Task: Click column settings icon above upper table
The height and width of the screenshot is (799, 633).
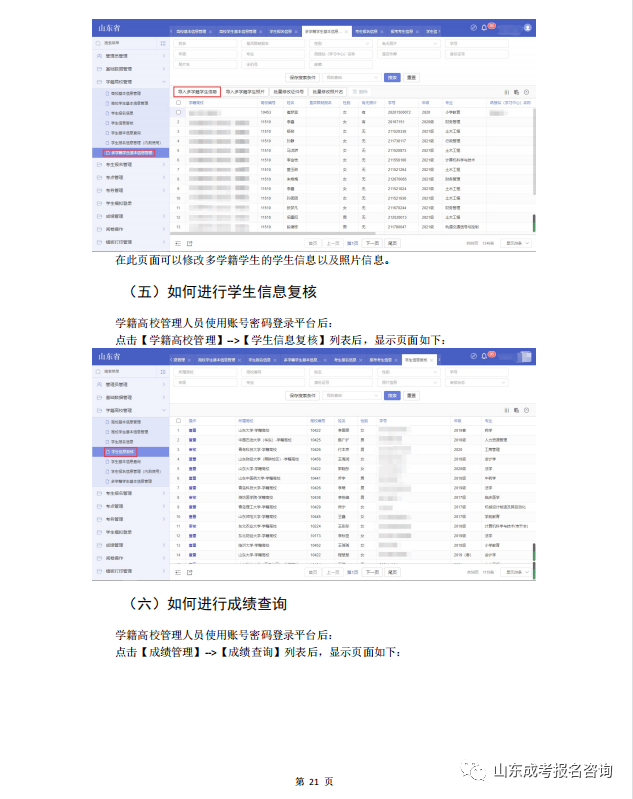Action: [x=507, y=92]
